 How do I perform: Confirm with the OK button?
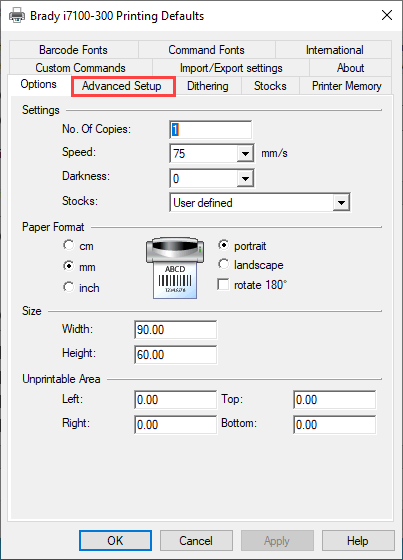pos(115,540)
